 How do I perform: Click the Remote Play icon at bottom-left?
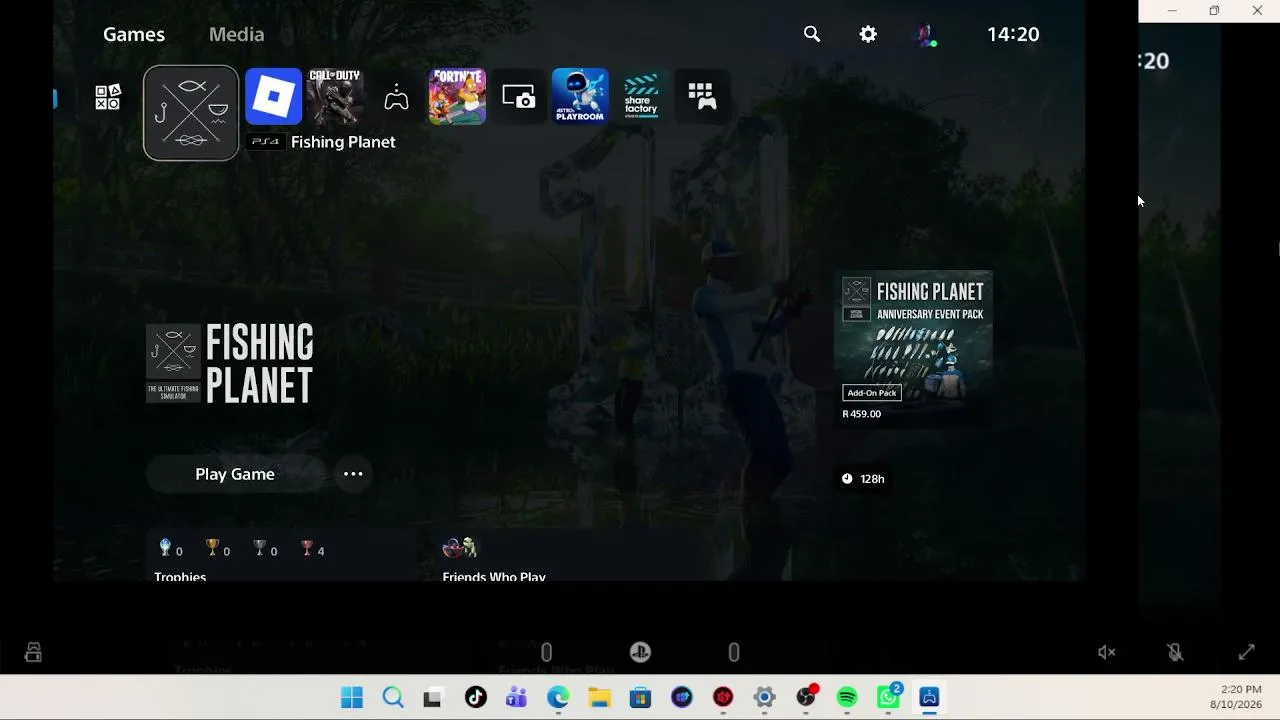pos(33,652)
